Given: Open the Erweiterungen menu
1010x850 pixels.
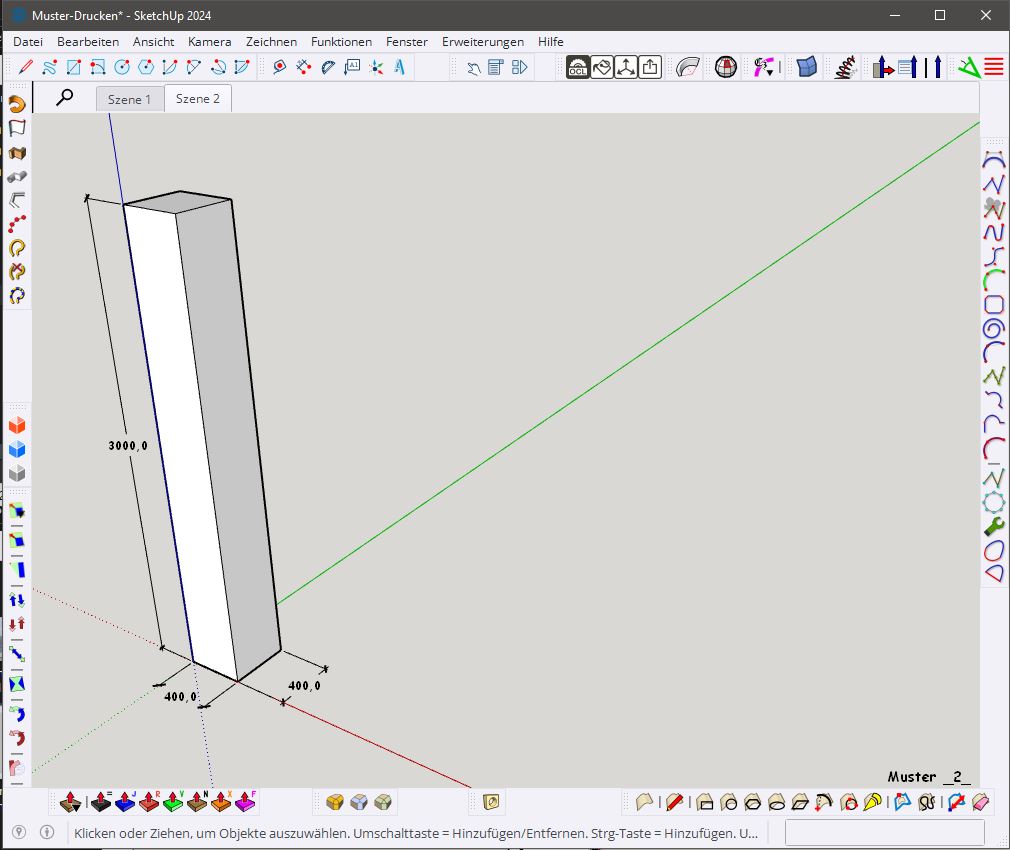Looking at the screenshot, I should point(483,42).
